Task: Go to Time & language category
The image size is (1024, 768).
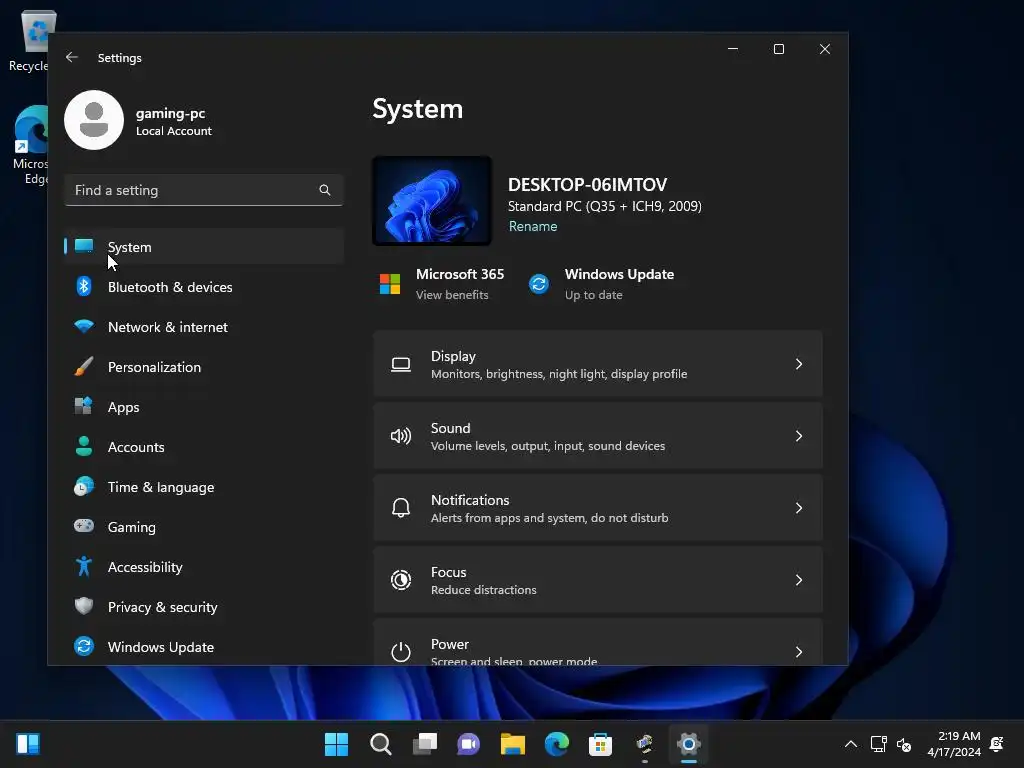Action: 204,487
